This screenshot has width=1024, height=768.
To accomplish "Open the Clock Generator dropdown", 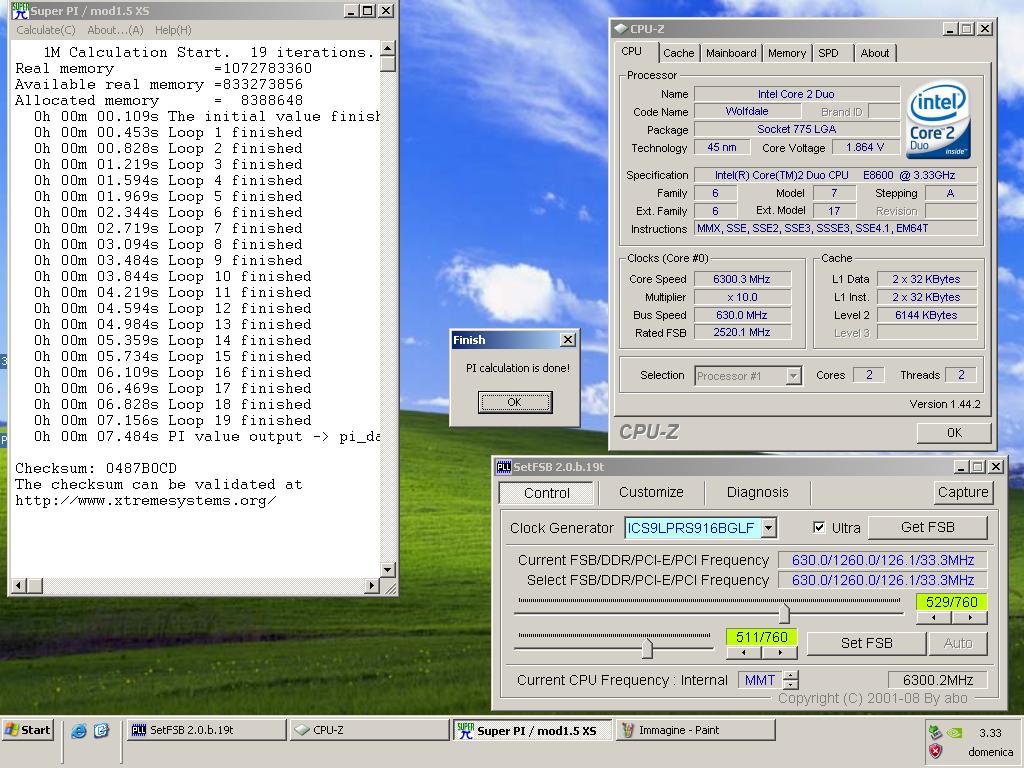I will pos(769,528).
